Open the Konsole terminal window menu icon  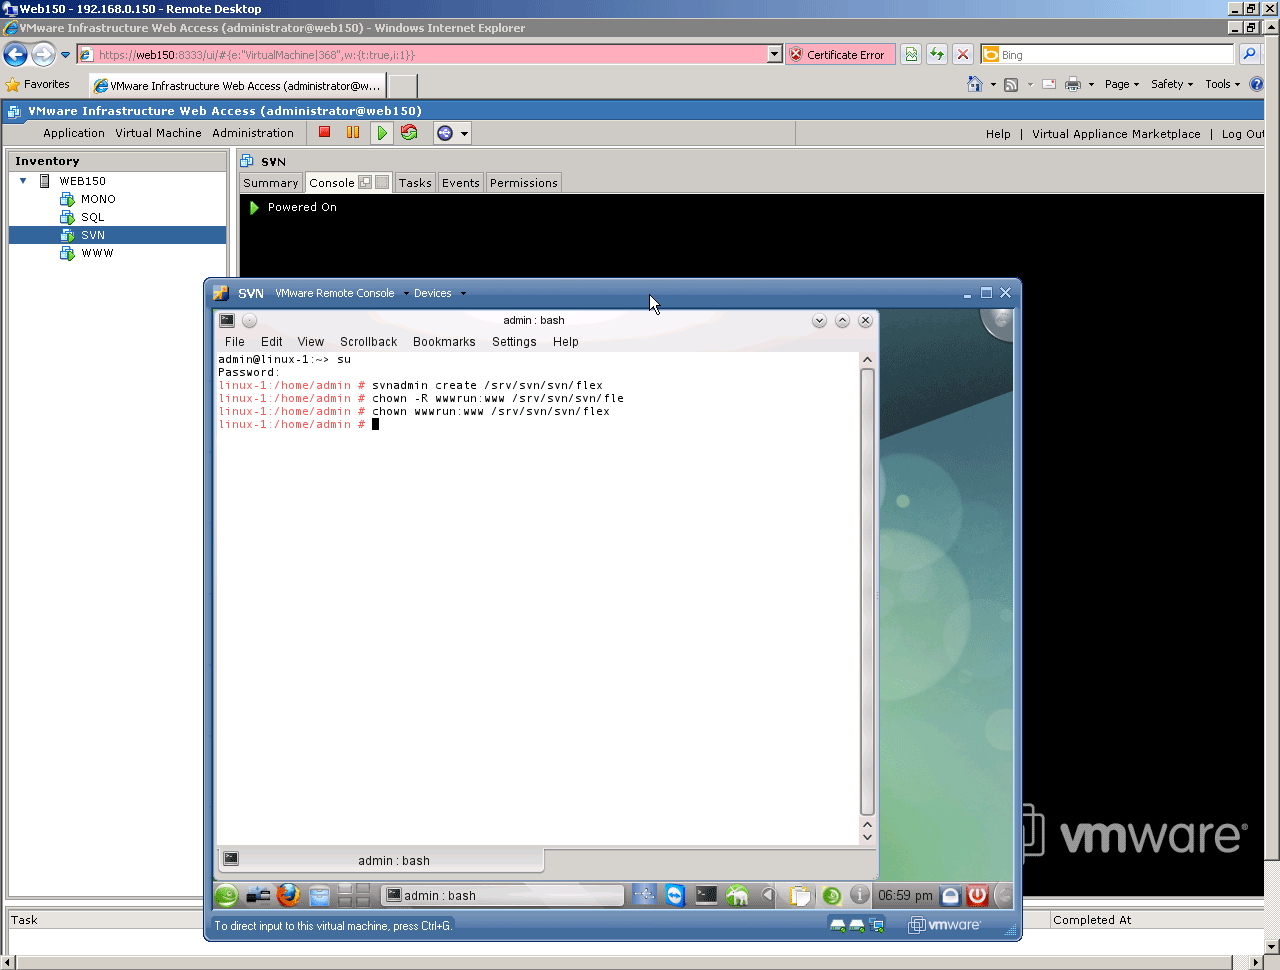point(227,320)
